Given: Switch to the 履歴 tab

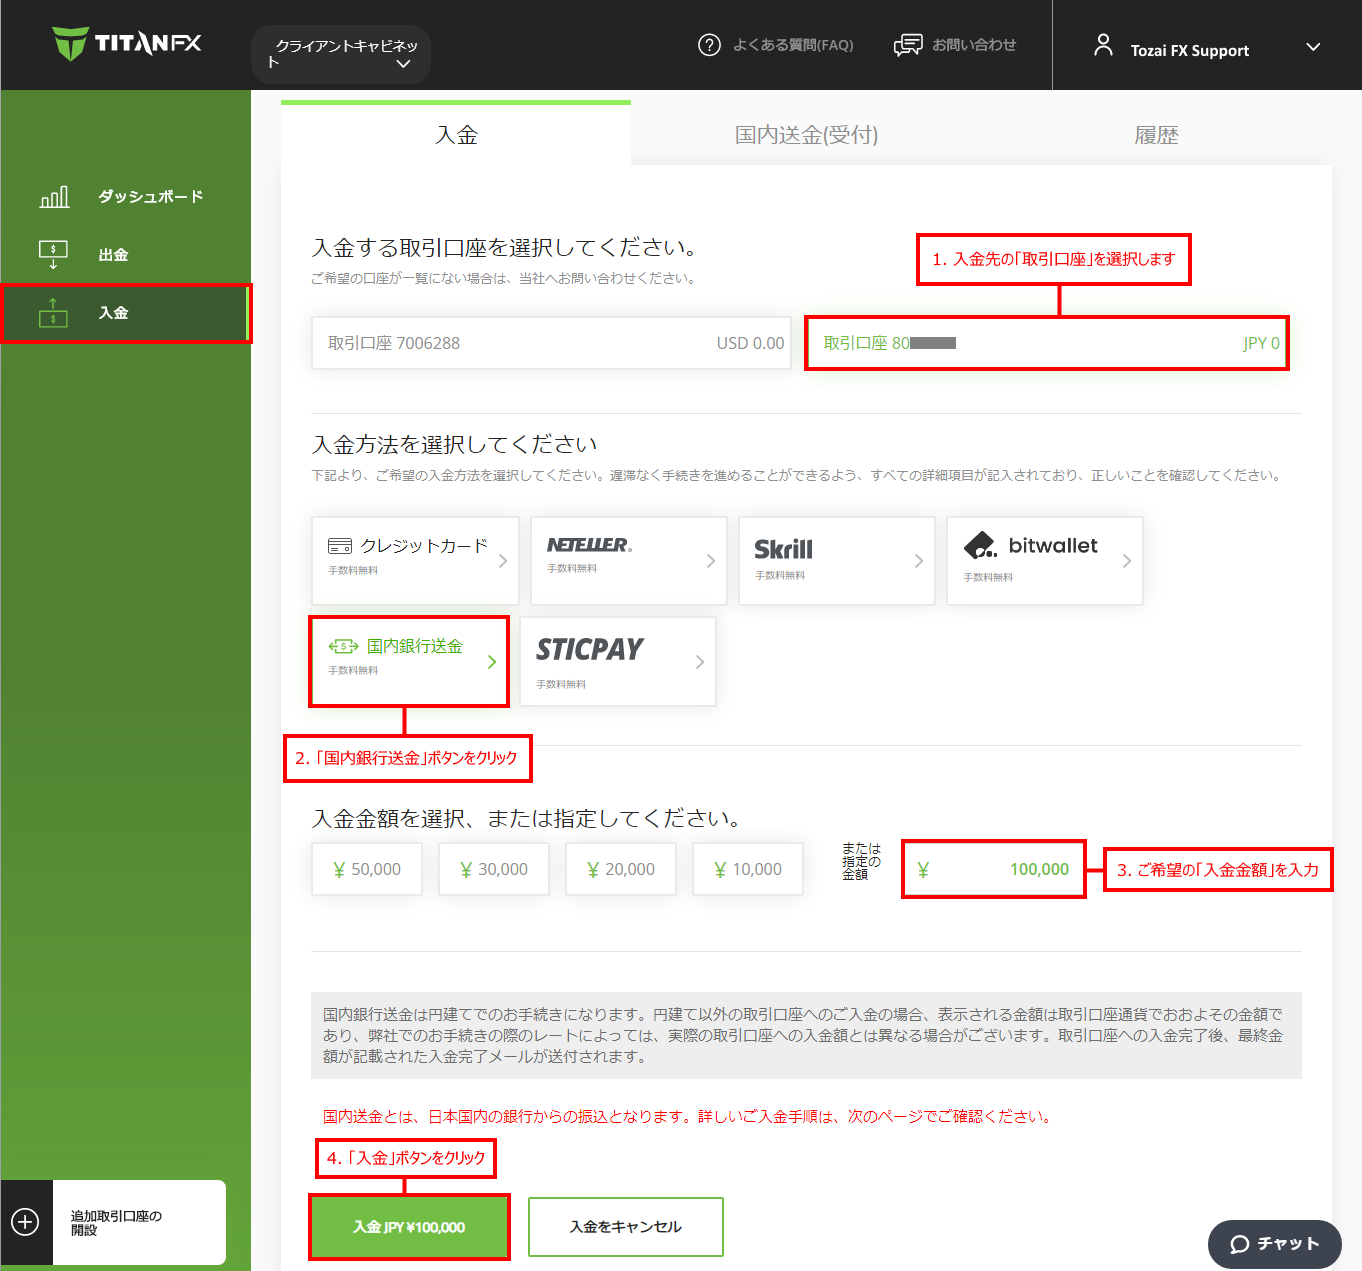Looking at the screenshot, I should (x=1157, y=135).
